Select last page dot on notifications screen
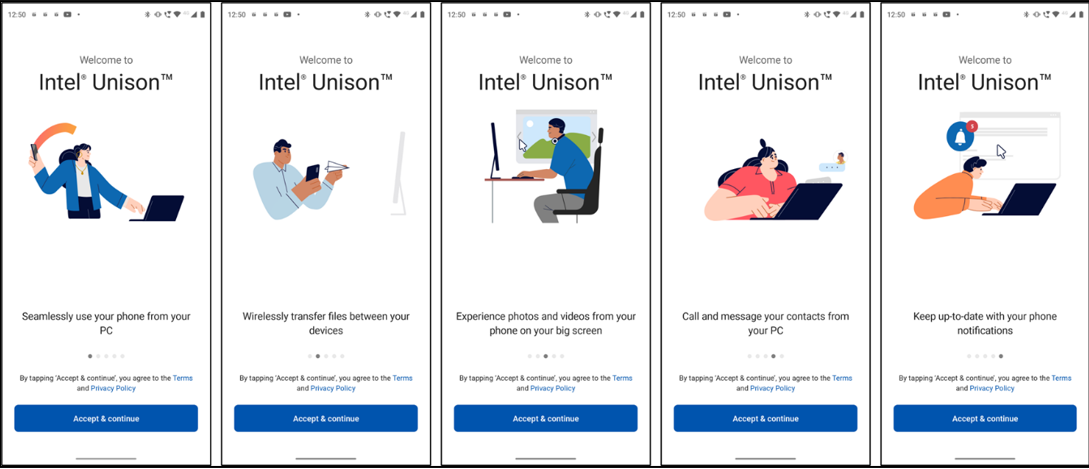 1001,356
